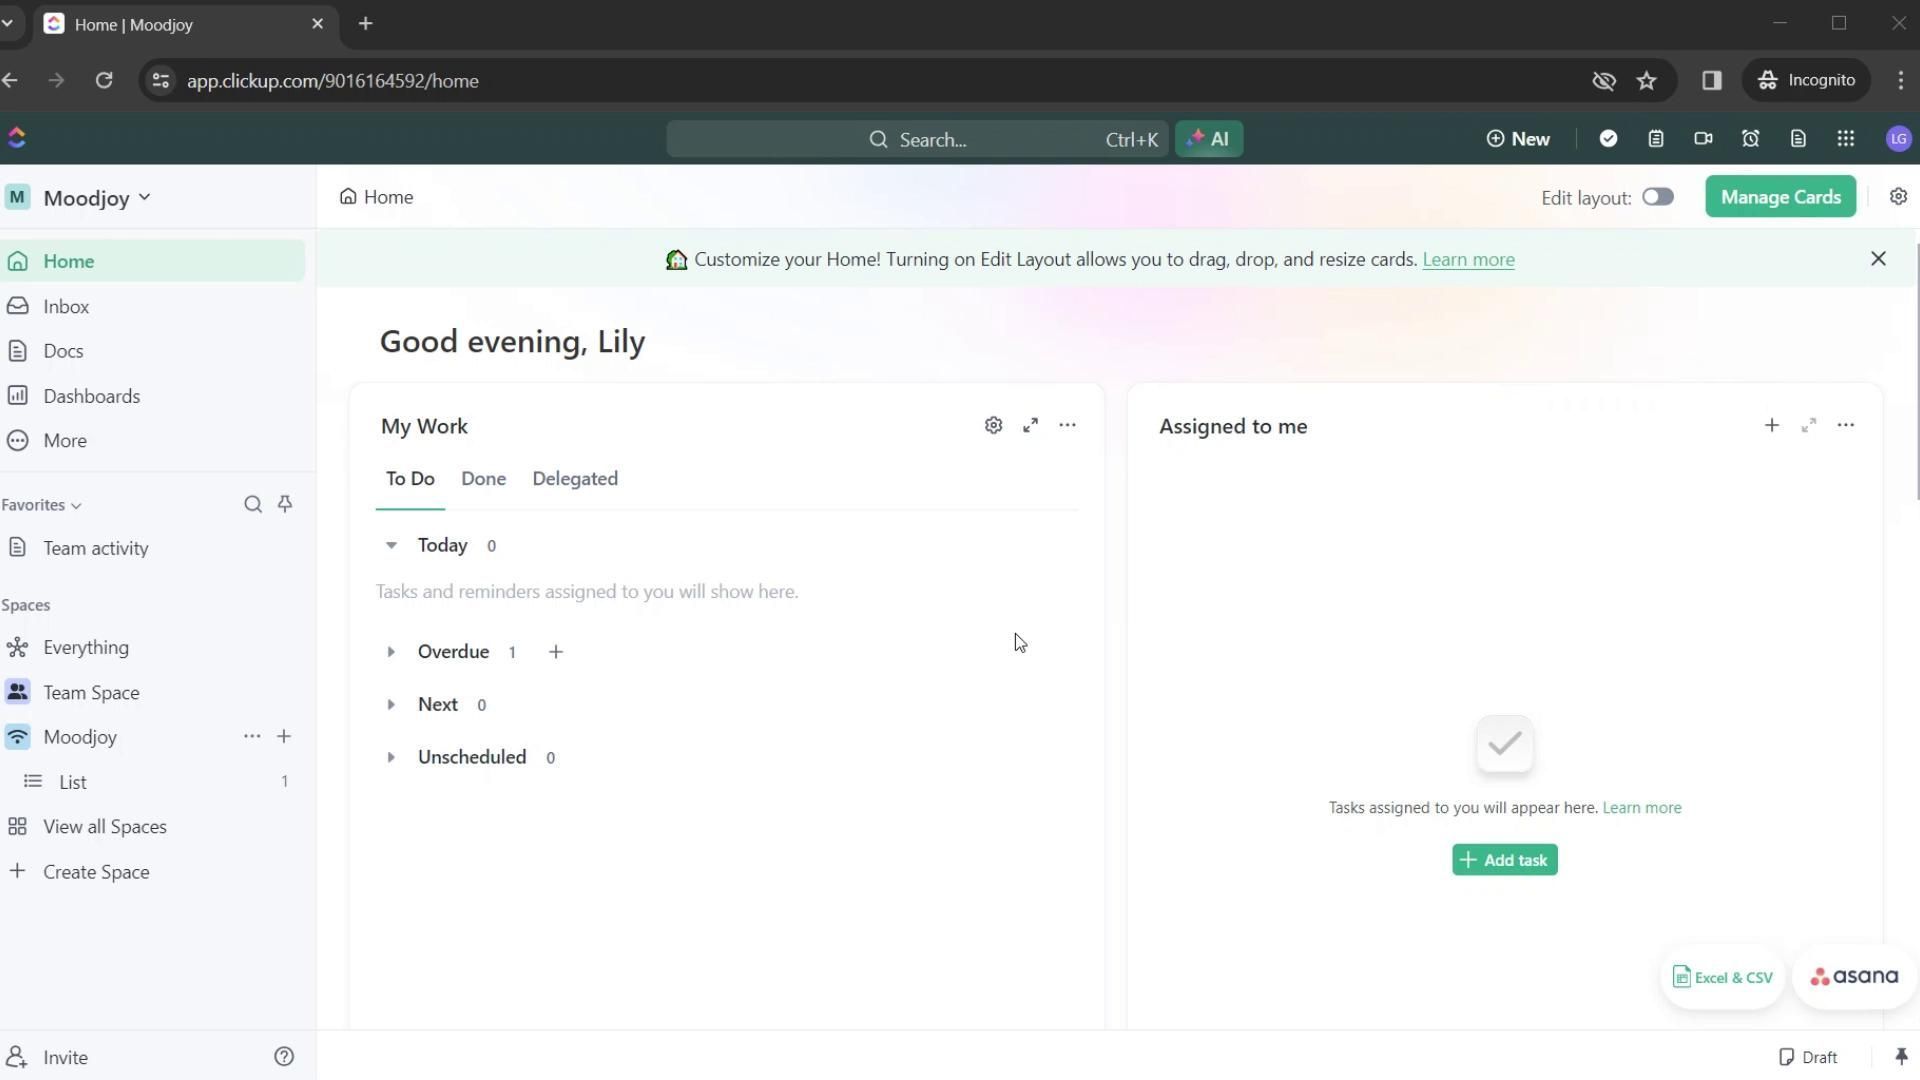Click My Work card settings gear
1920x1080 pixels.
point(993,426)
